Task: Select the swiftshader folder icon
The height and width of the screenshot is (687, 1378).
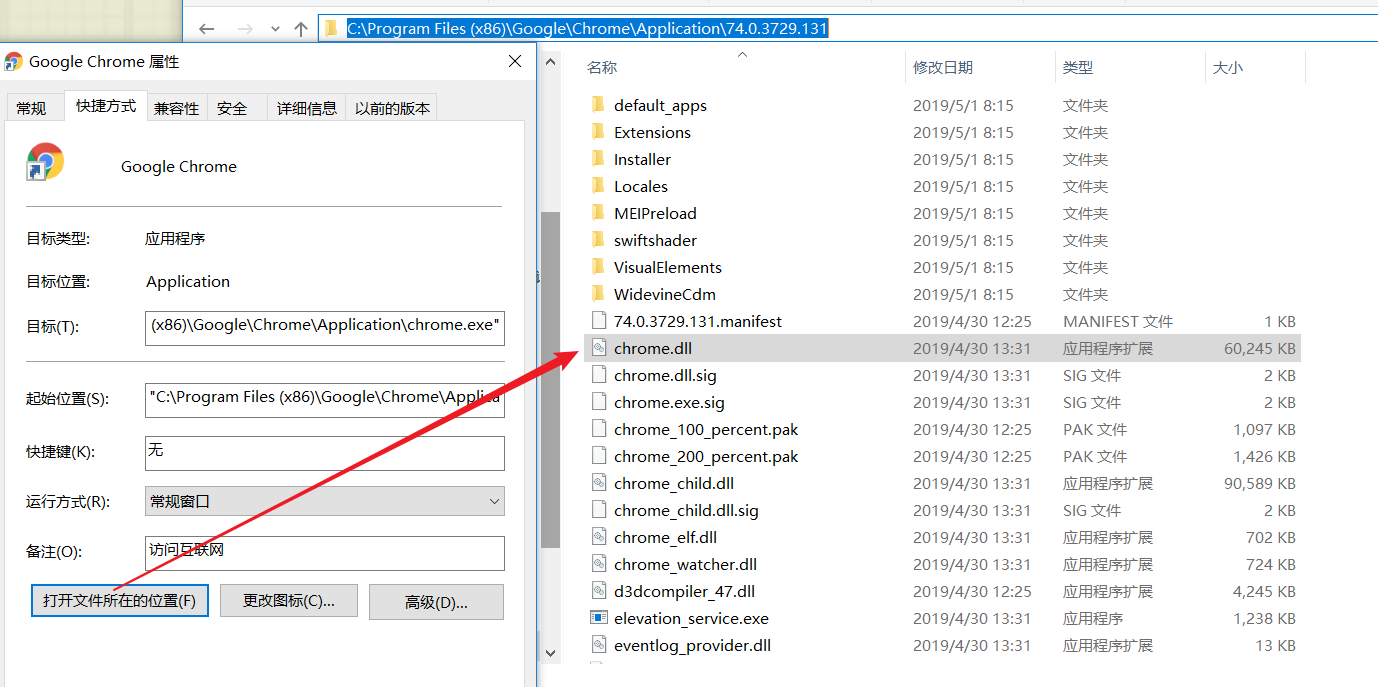Action: pos(598,240)
